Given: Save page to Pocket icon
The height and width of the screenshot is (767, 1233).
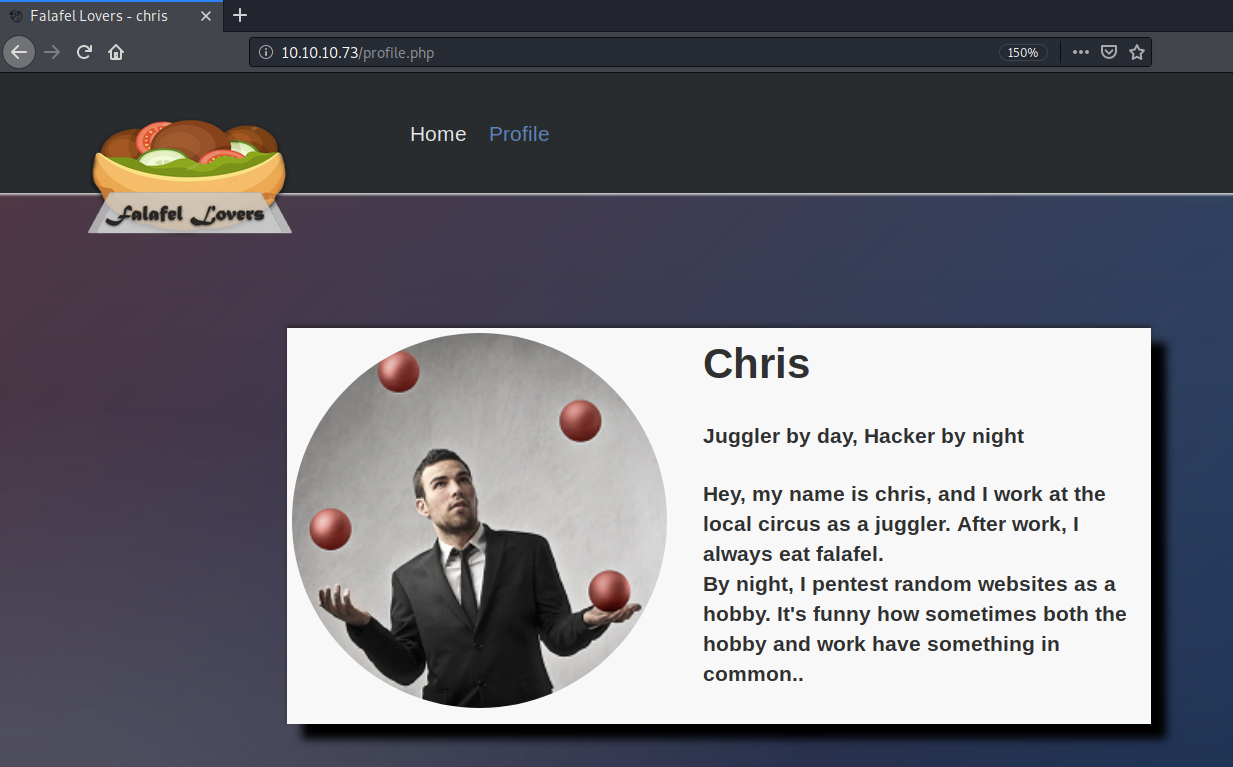Looking at the screenshot, I should click(1109, 52).
